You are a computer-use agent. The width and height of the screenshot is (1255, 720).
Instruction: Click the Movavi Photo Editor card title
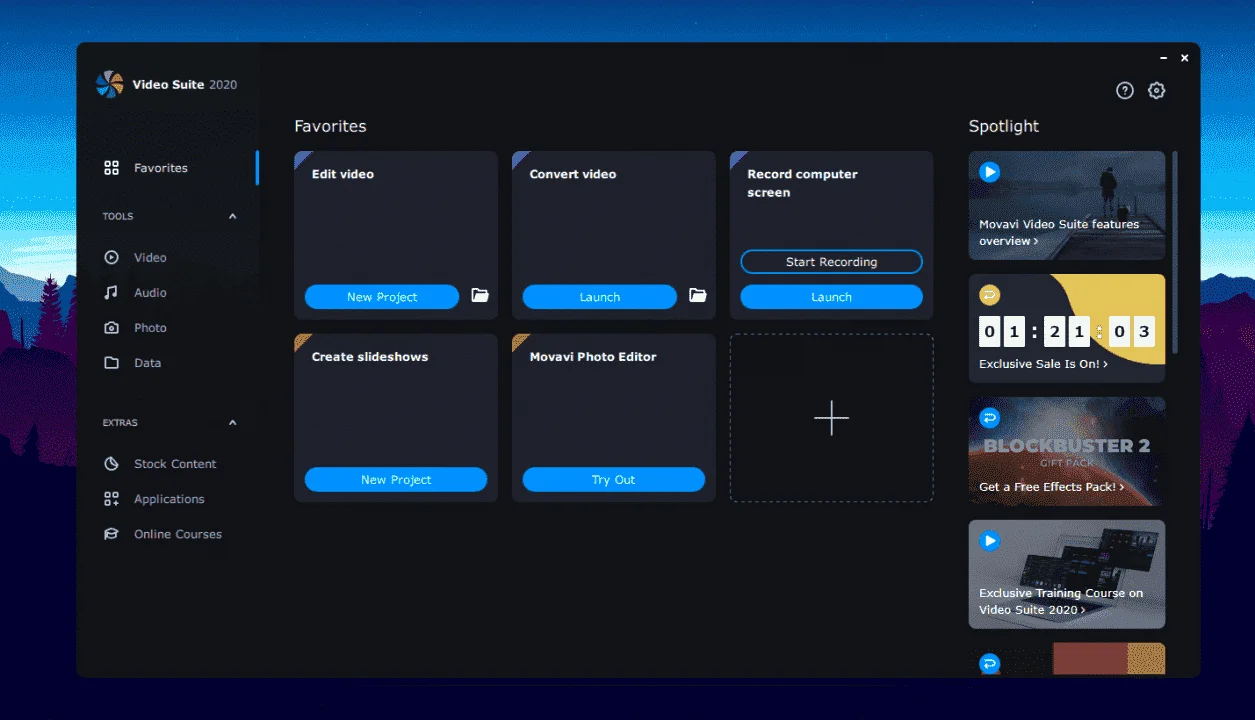point(593,357)
